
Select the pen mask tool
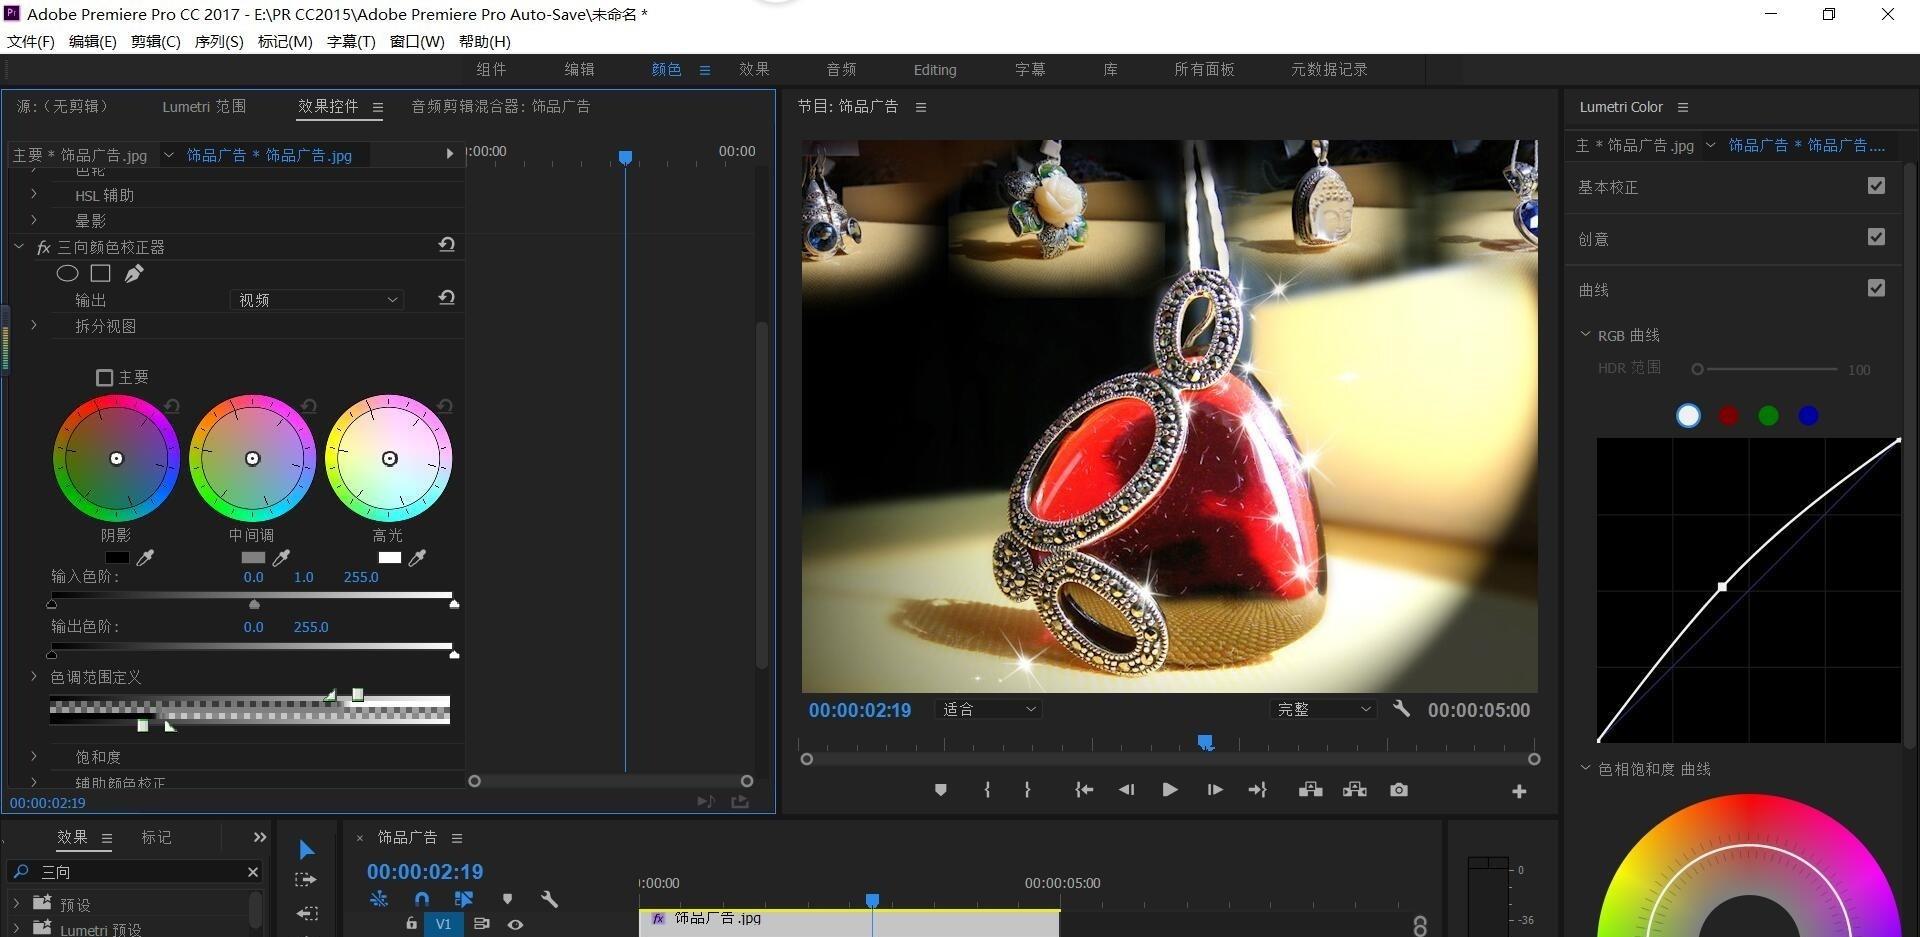point(134,273)
